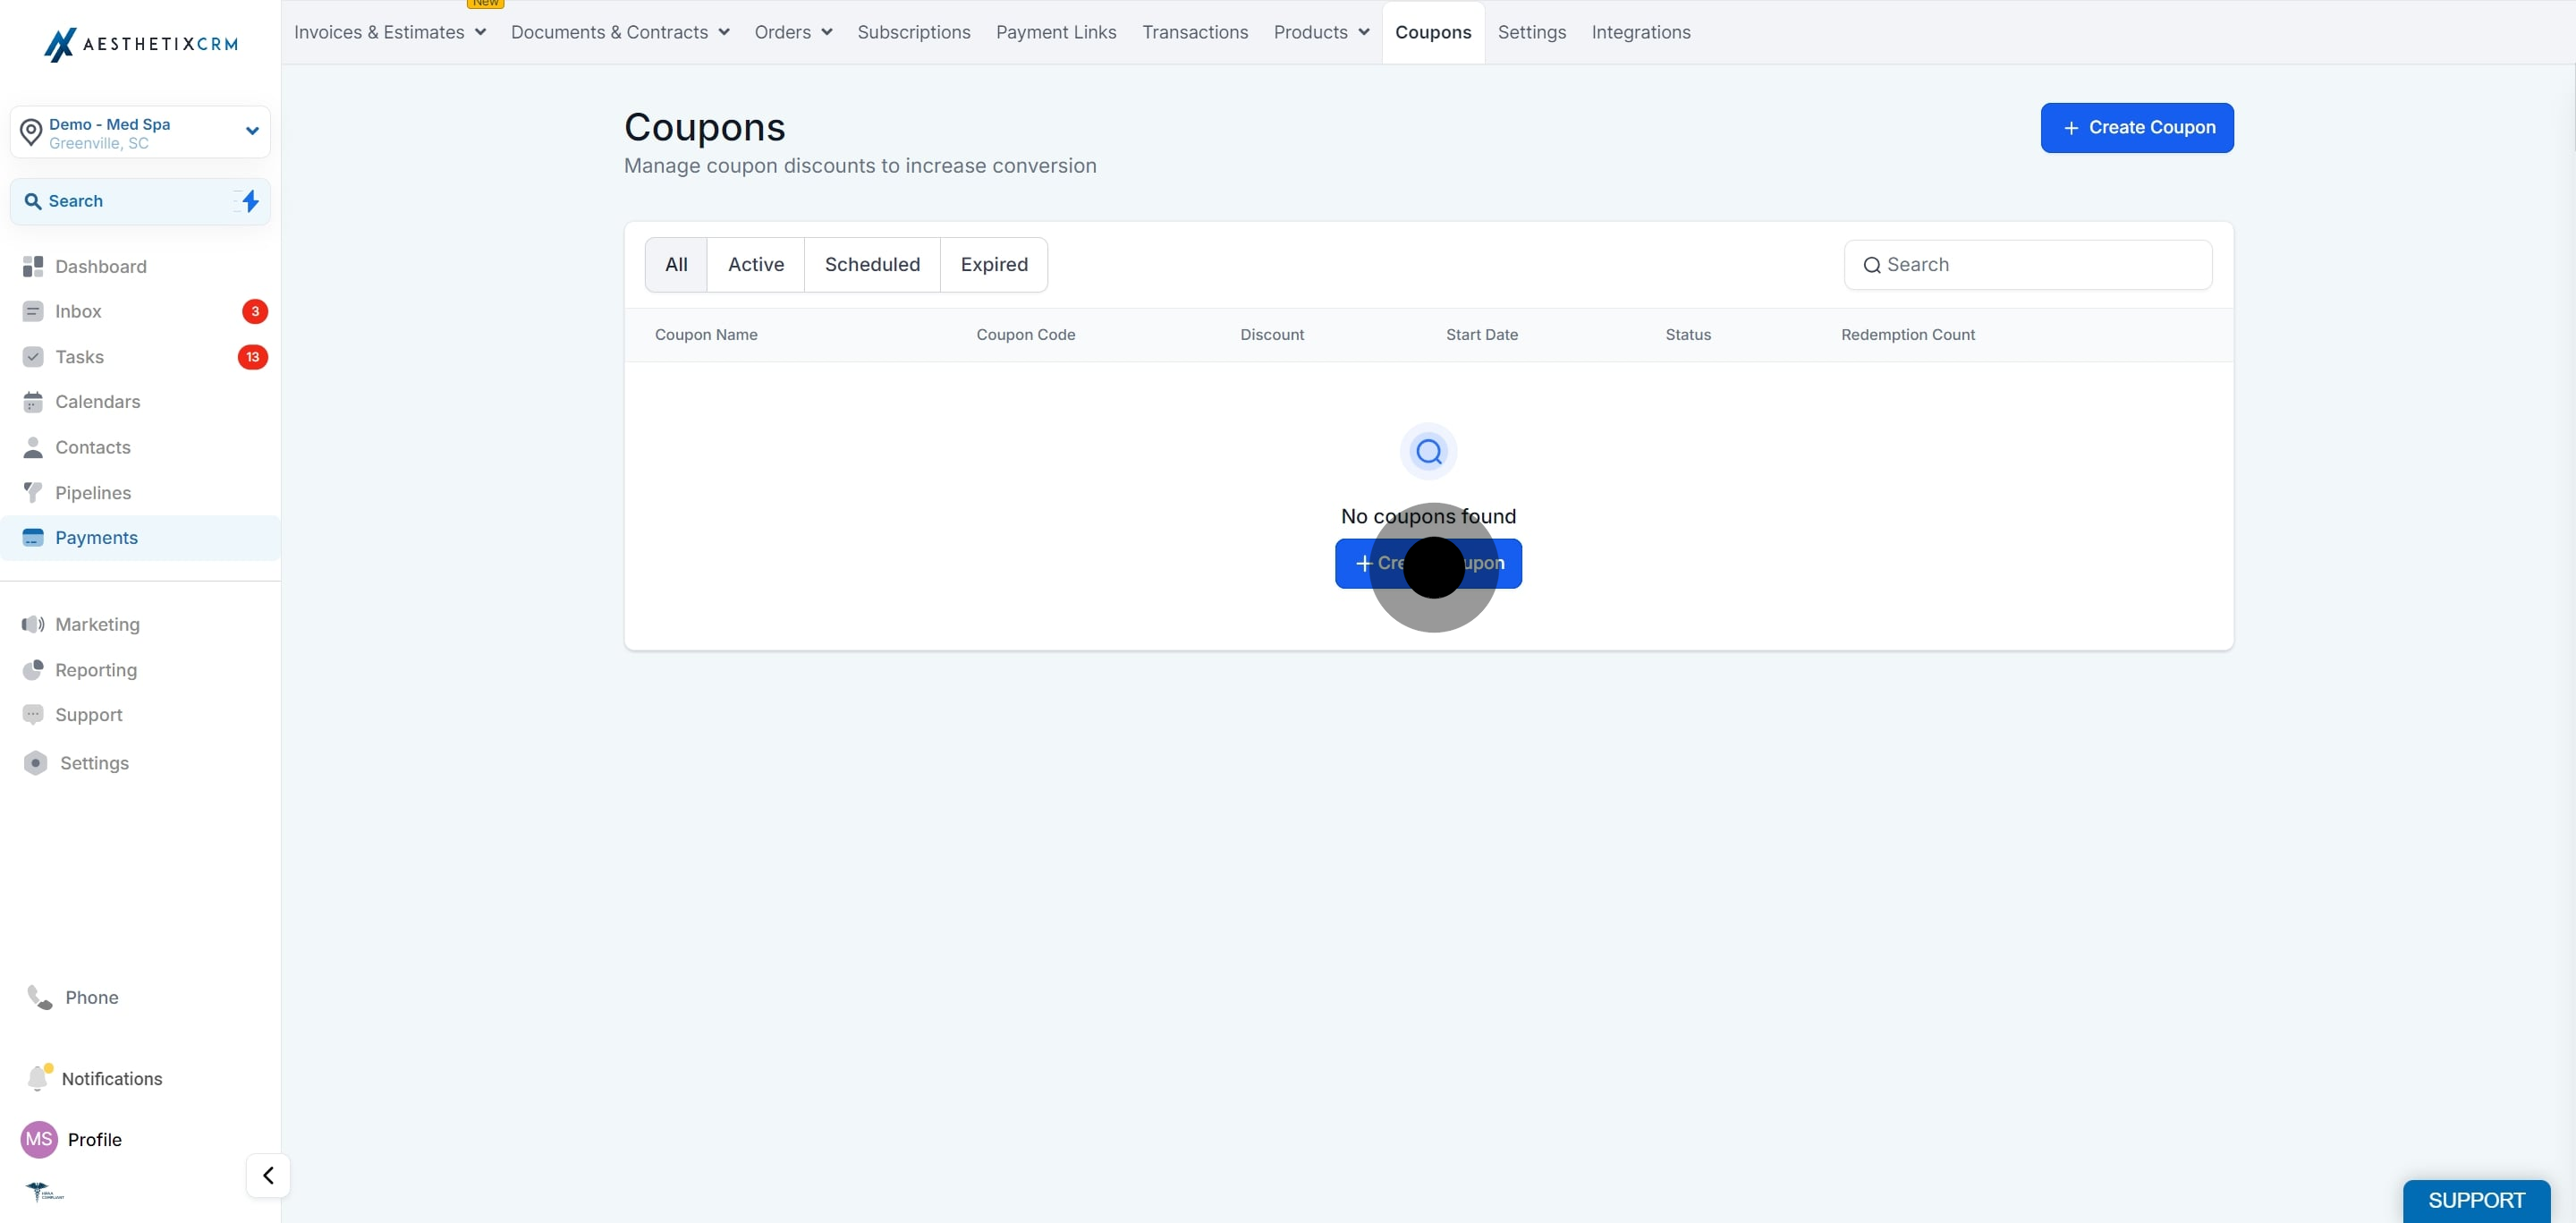
Task: Filter coupons by Active
Action: point(756,265)
